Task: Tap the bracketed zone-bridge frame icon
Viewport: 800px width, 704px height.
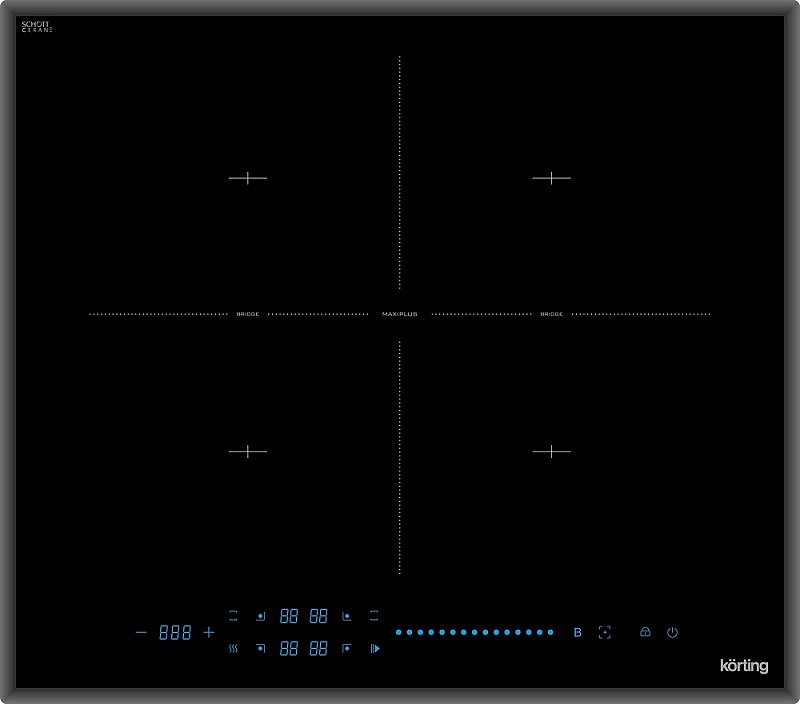Action: click(x=604, y=631)
